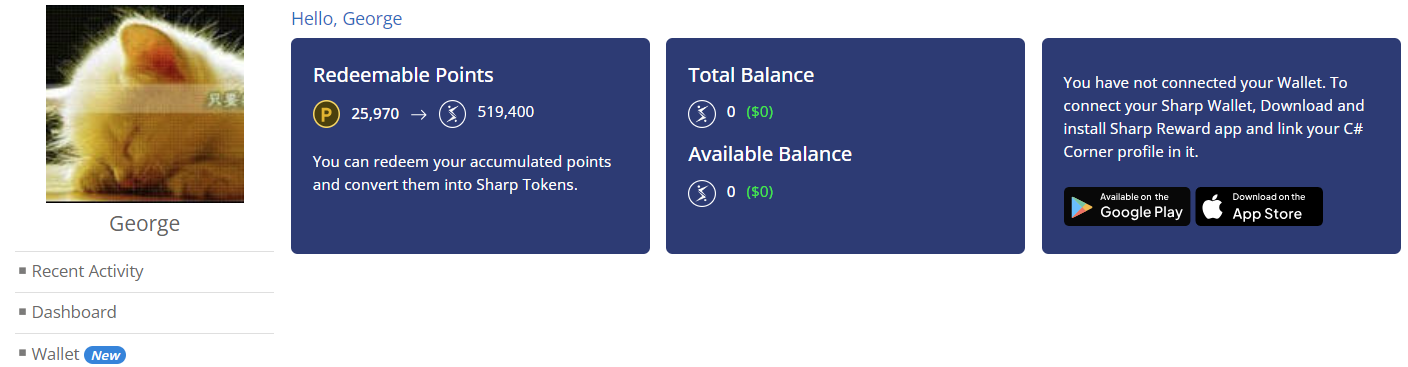Viewport: 1408px width, 367px height.
Task: Open the Google Play download badge
Action: 1127,206
